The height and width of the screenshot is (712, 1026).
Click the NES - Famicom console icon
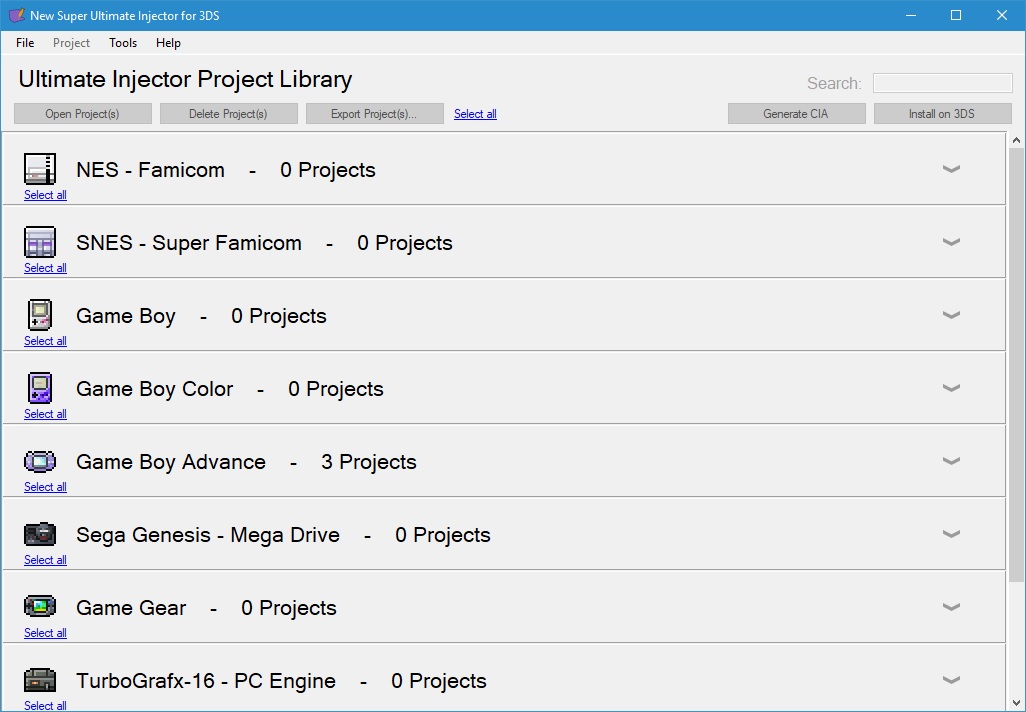click(x=40, y=169)
